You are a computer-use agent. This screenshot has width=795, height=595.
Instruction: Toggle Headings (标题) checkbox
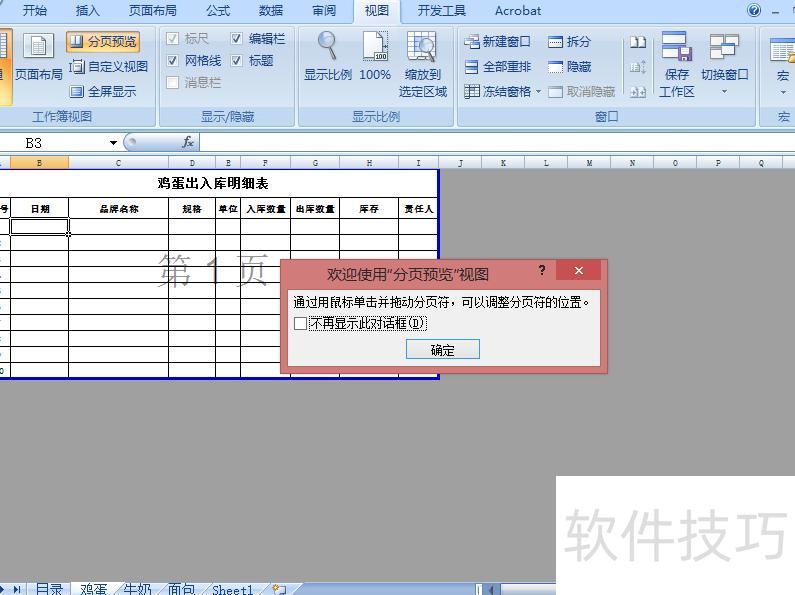point(236,61)
